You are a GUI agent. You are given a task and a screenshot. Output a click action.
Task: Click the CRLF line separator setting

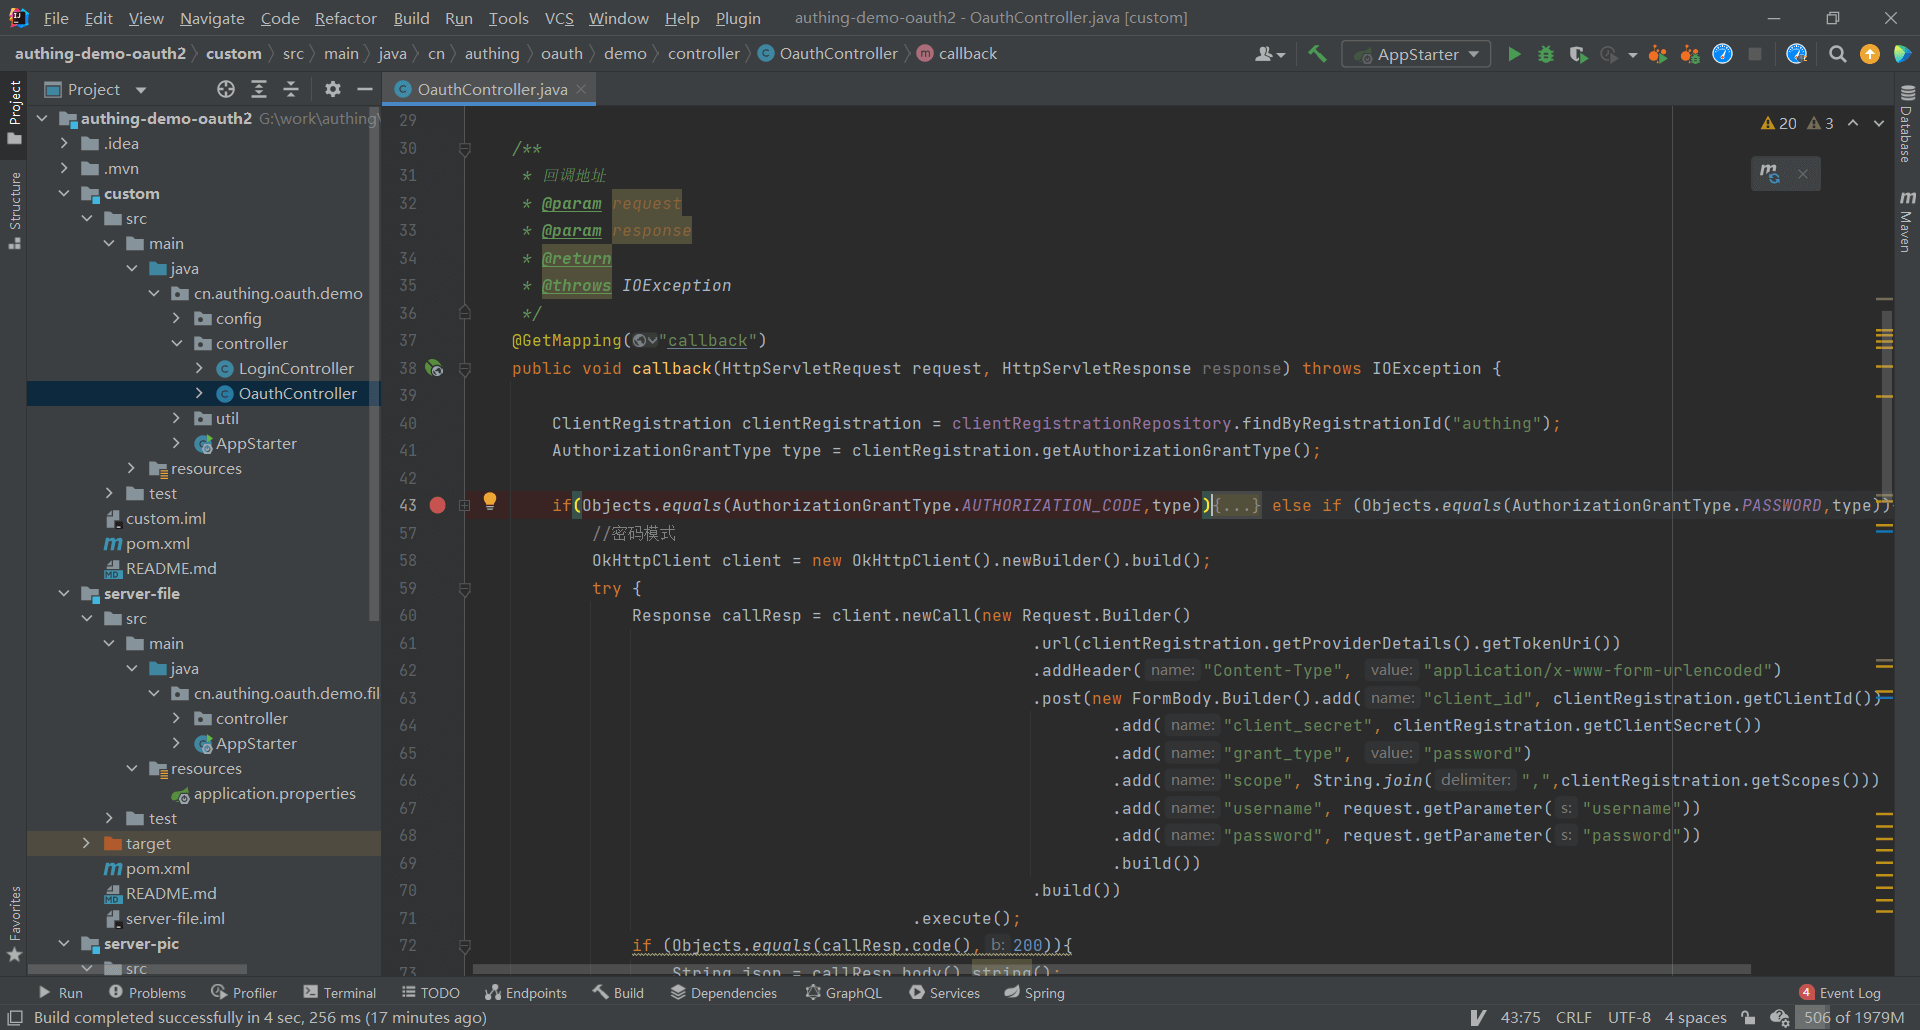click(1573, 1018)
